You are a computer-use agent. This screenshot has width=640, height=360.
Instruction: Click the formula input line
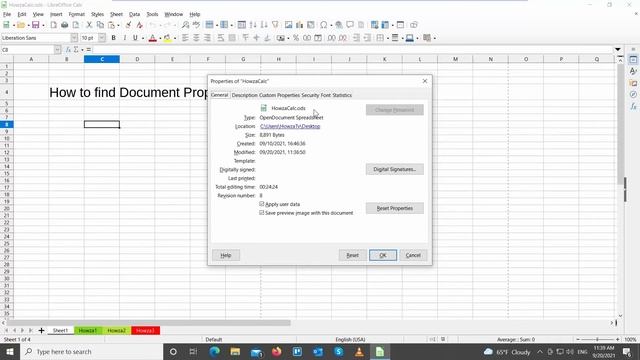tap(353, 49)
